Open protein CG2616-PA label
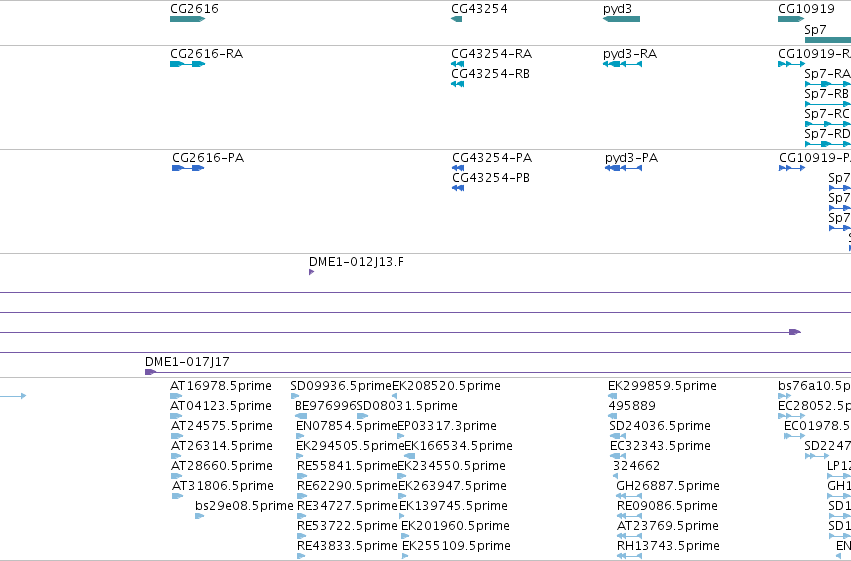 [x=208, y=158]
